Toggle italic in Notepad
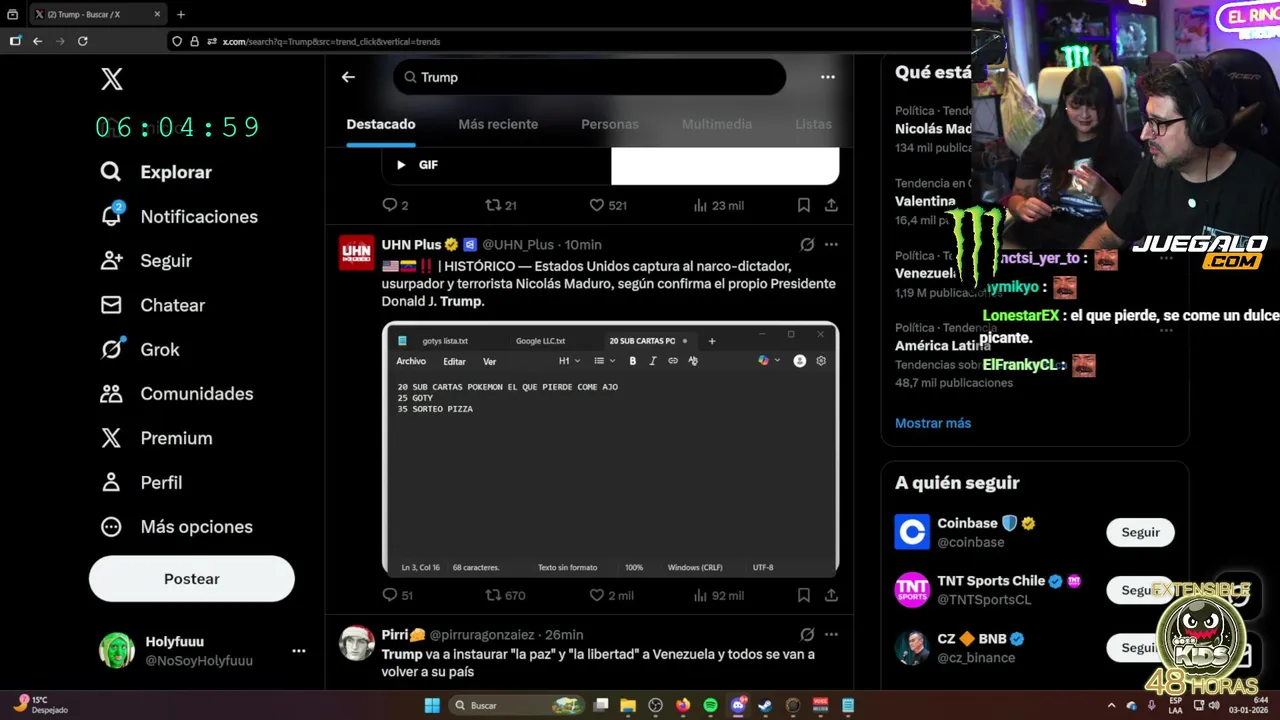1280x720 pixels. pyautogui.click(x=652, y=361)
